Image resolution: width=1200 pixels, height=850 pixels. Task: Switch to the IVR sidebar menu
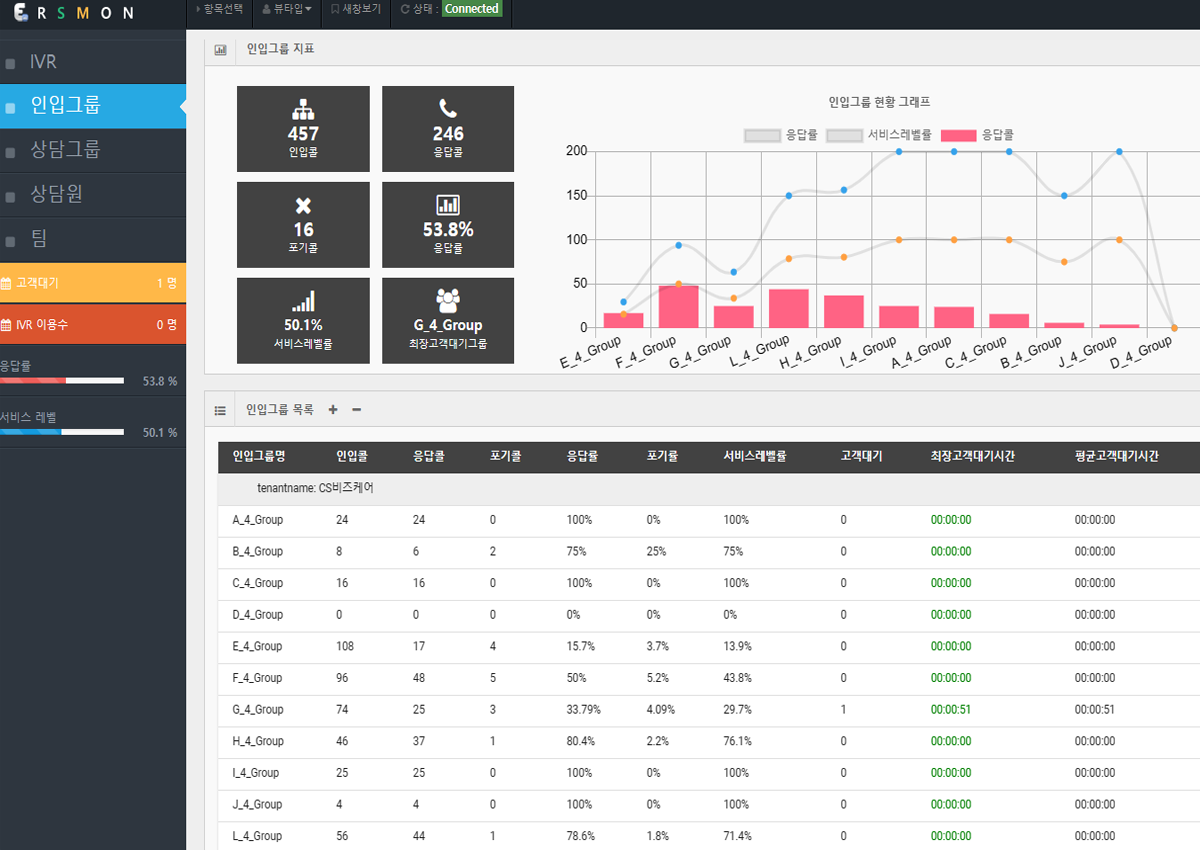43,62
